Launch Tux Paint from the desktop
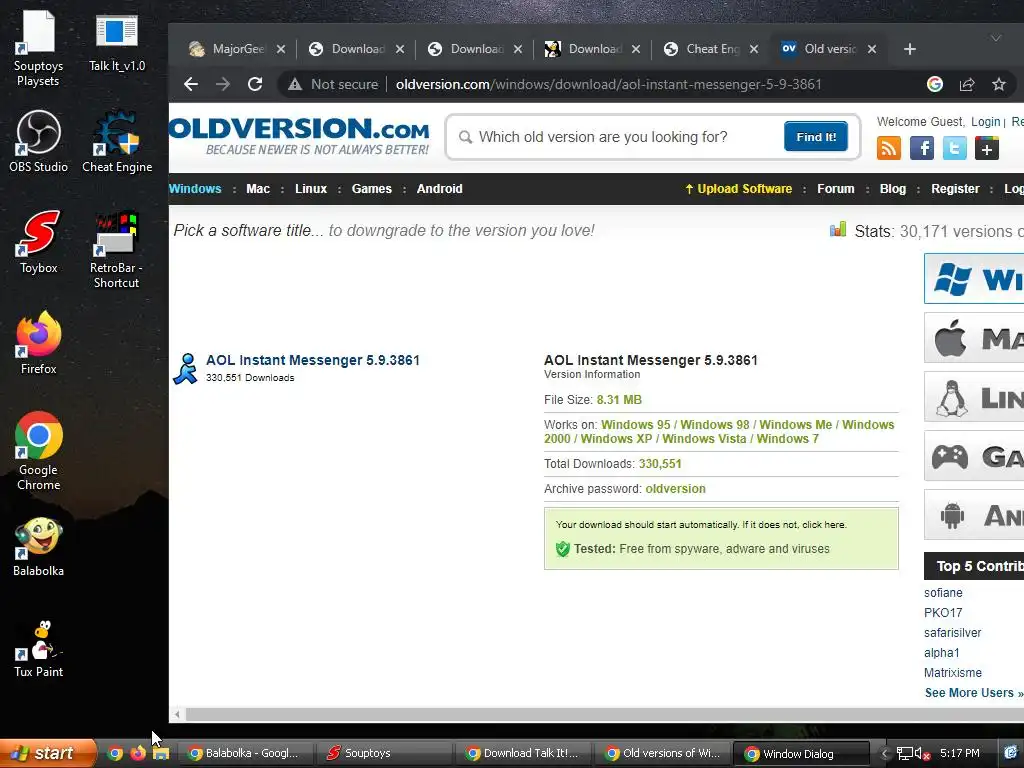This screenshot has width=1024, height=768. click(38, 648)
